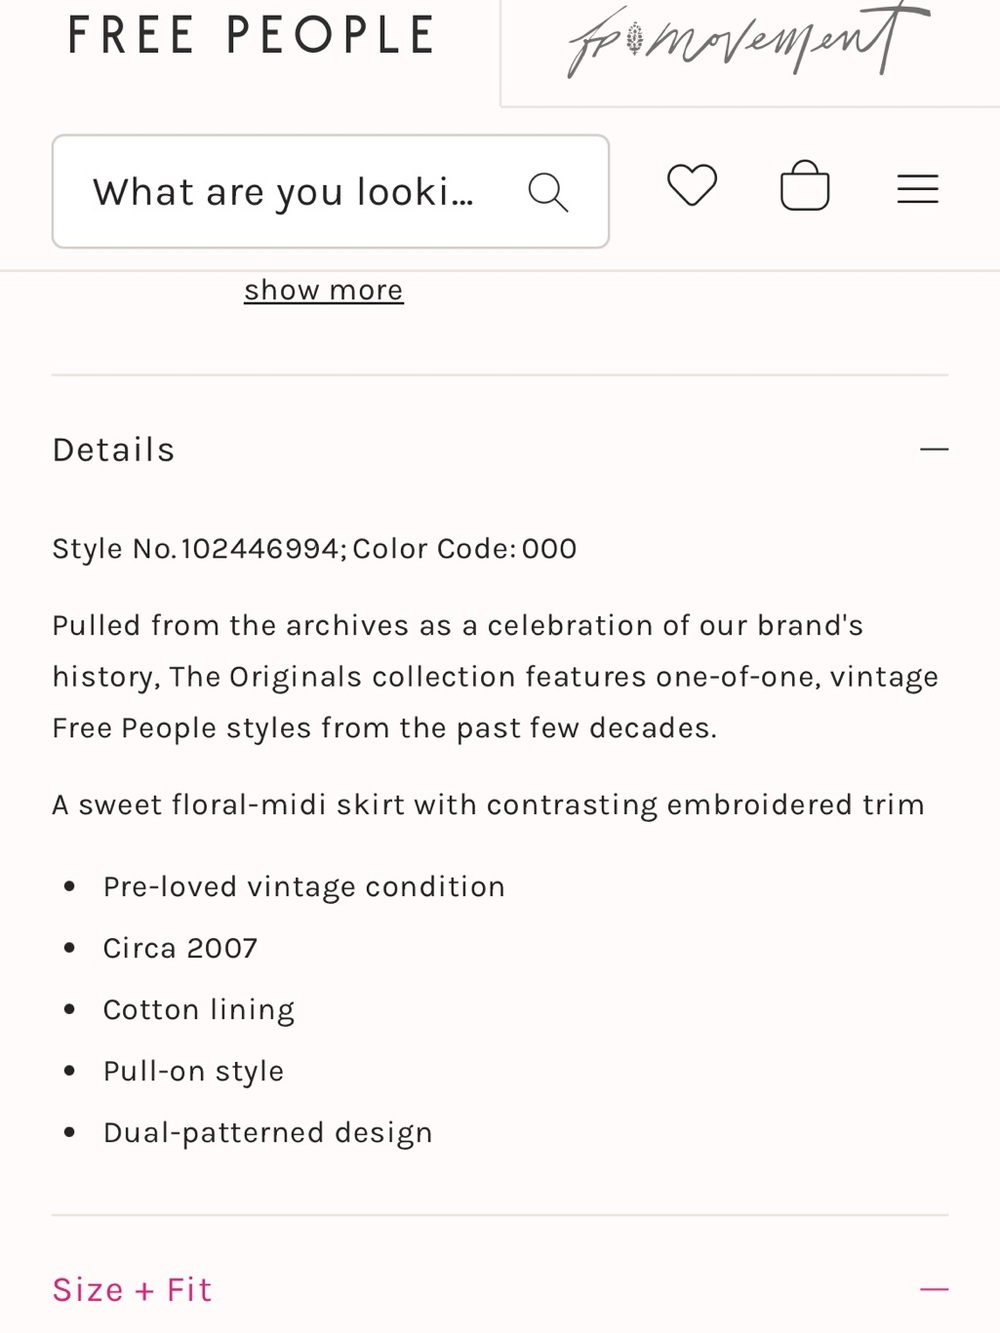Open the hamburger menu icon
This screenshot has width=1000, height=1333.
pyautogui.click(x=918, y=189)
